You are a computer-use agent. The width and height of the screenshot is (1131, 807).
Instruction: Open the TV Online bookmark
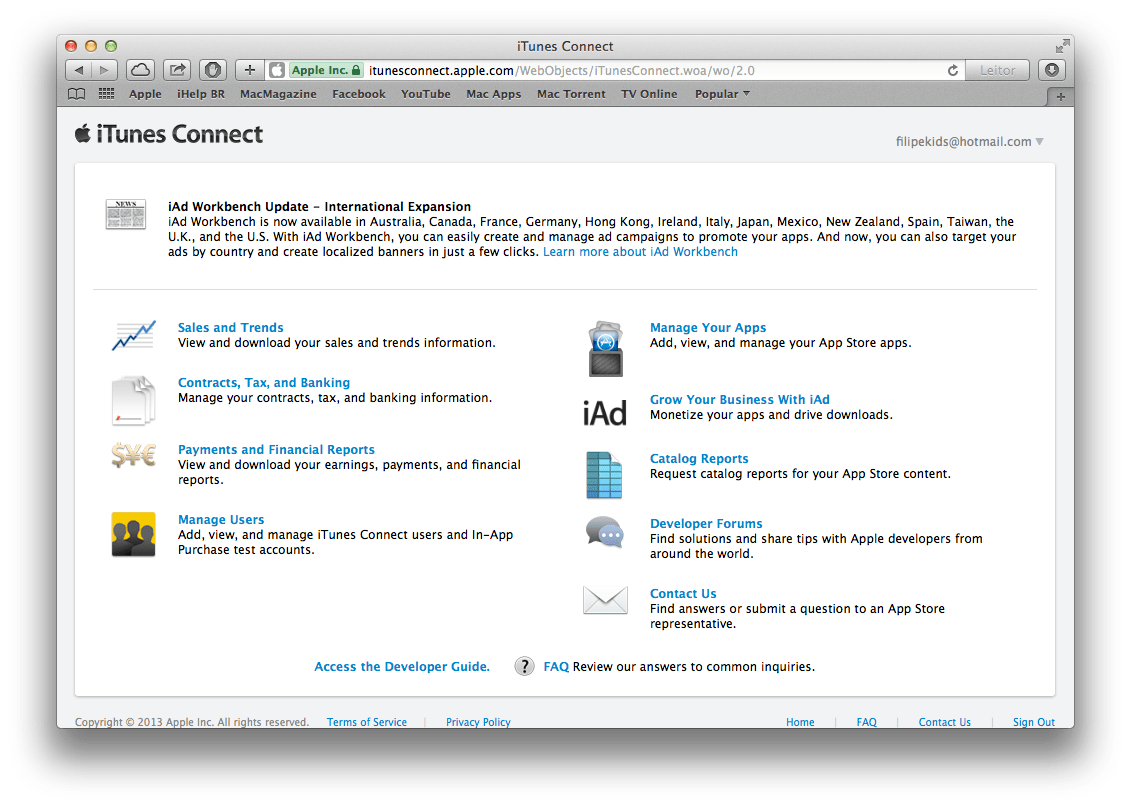(x=649, y=94)
